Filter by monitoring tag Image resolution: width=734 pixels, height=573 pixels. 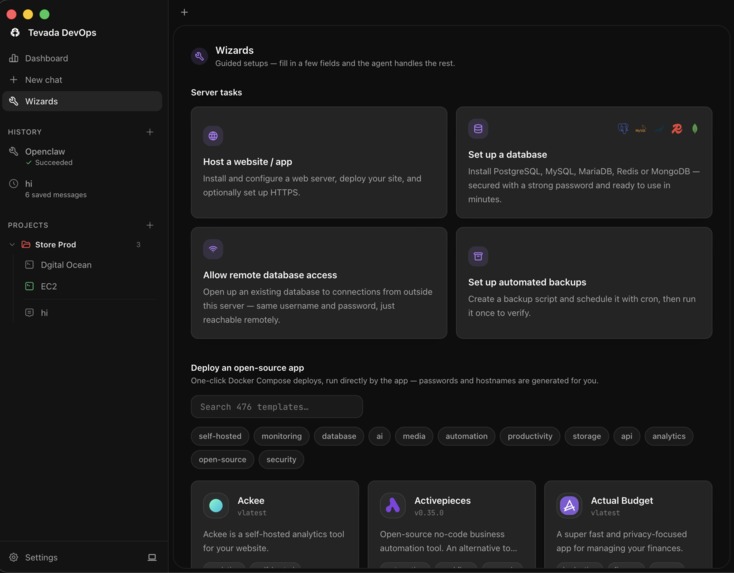(281, 436)
